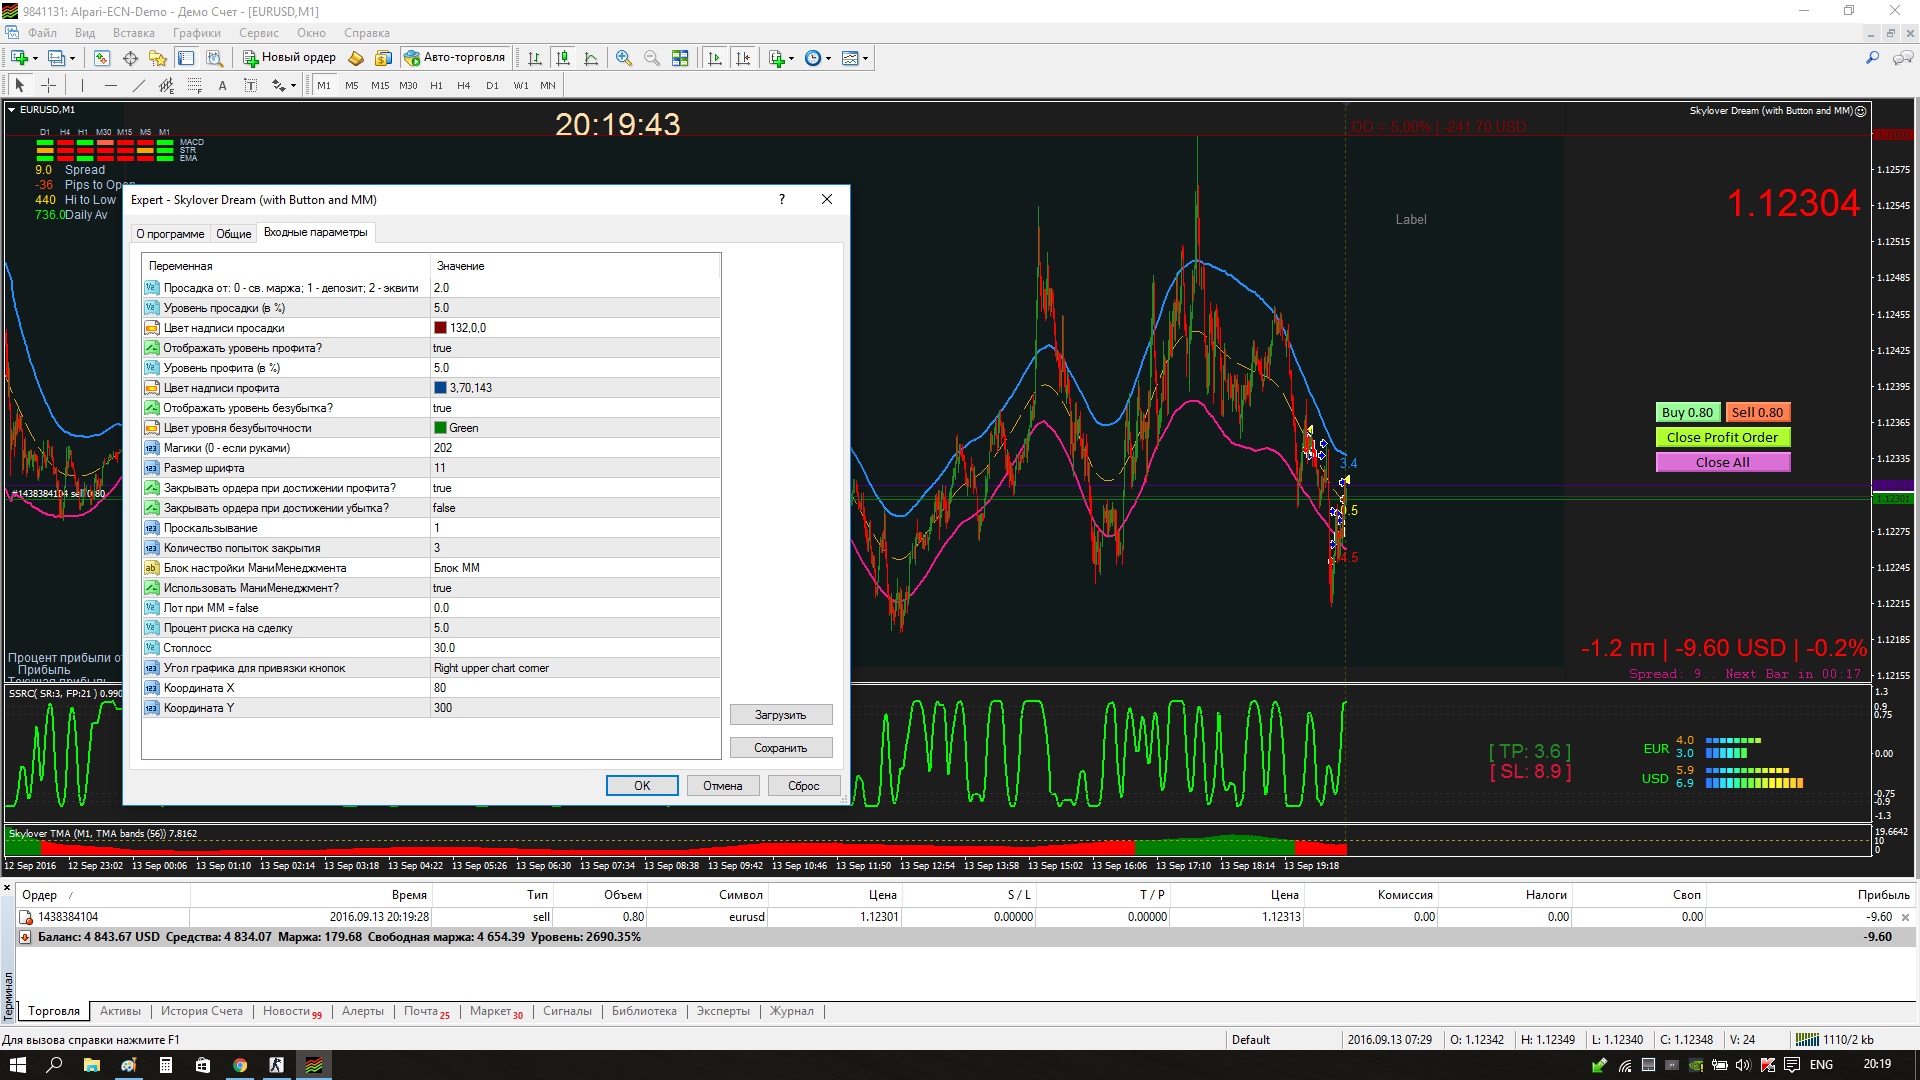Switch timeframe to M15
Viewport: 1920px width, 1080px height.
[380, 85]
